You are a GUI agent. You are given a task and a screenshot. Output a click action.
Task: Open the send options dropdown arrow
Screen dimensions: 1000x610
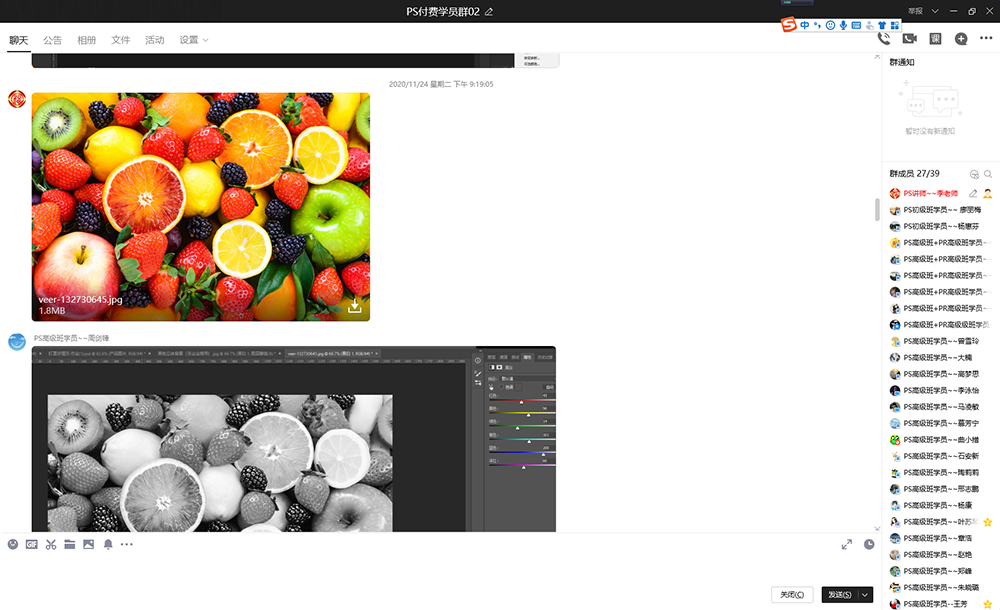click(865, 595)
